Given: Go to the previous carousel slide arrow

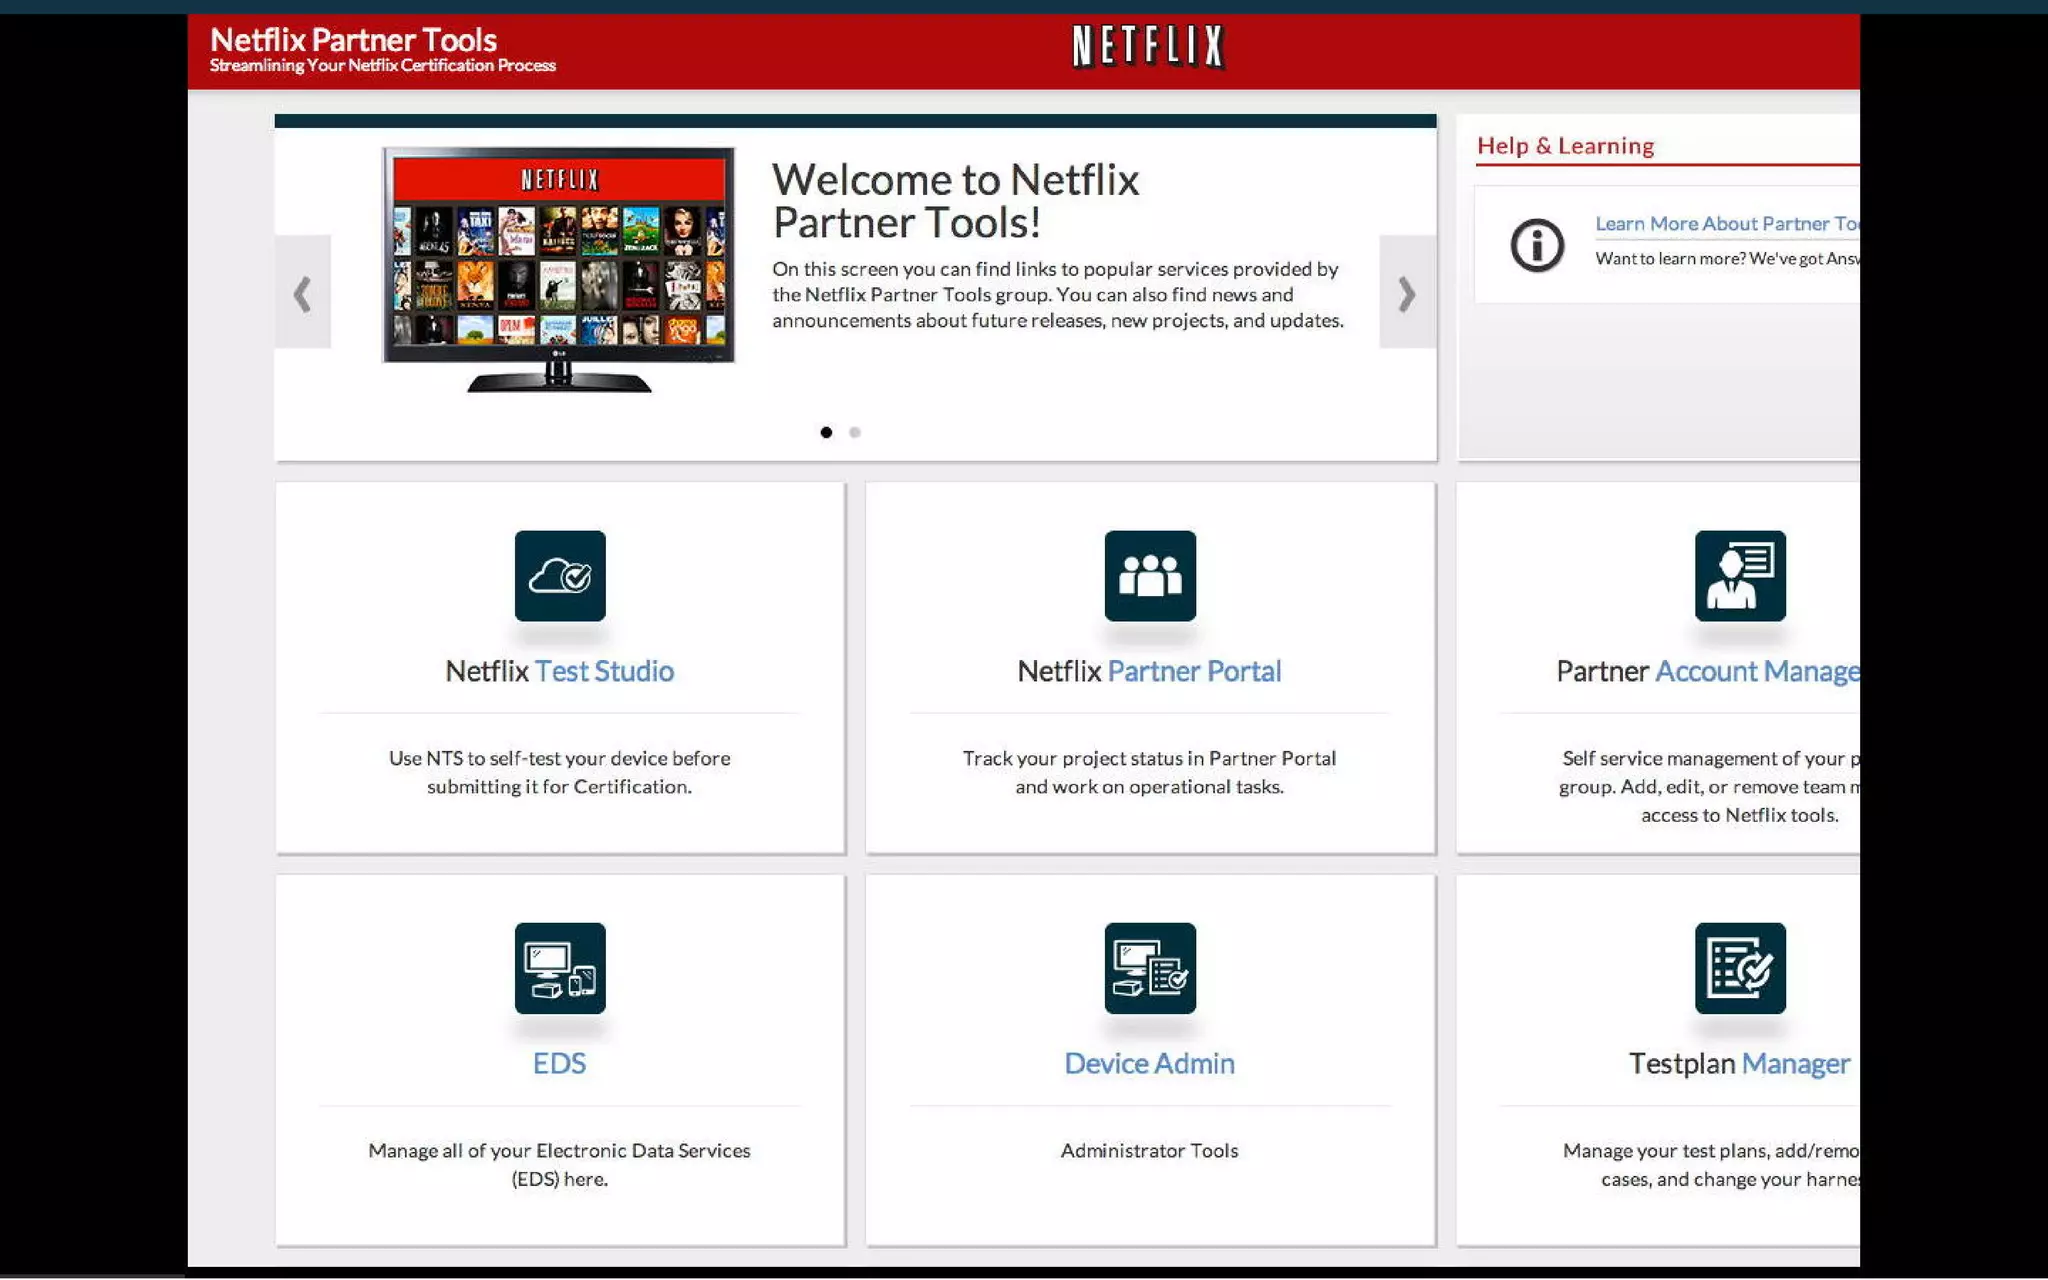Looking at the screenshot, I should pos(303,293).
